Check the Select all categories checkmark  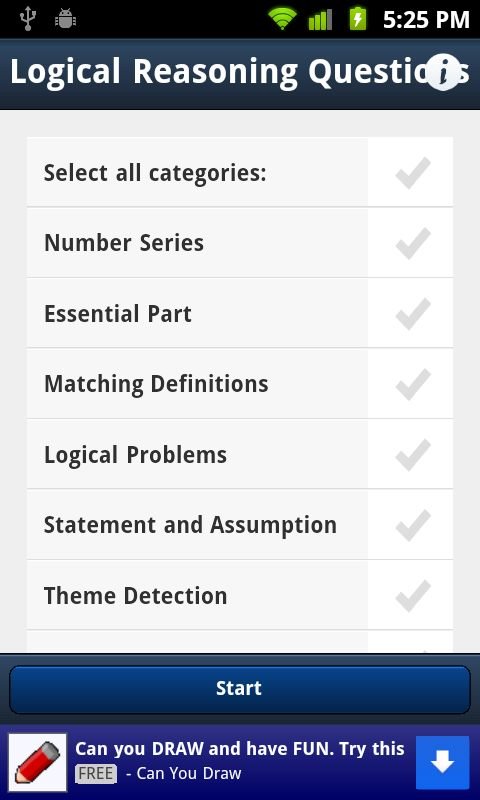pyautogui.click(x=413, y=172)
